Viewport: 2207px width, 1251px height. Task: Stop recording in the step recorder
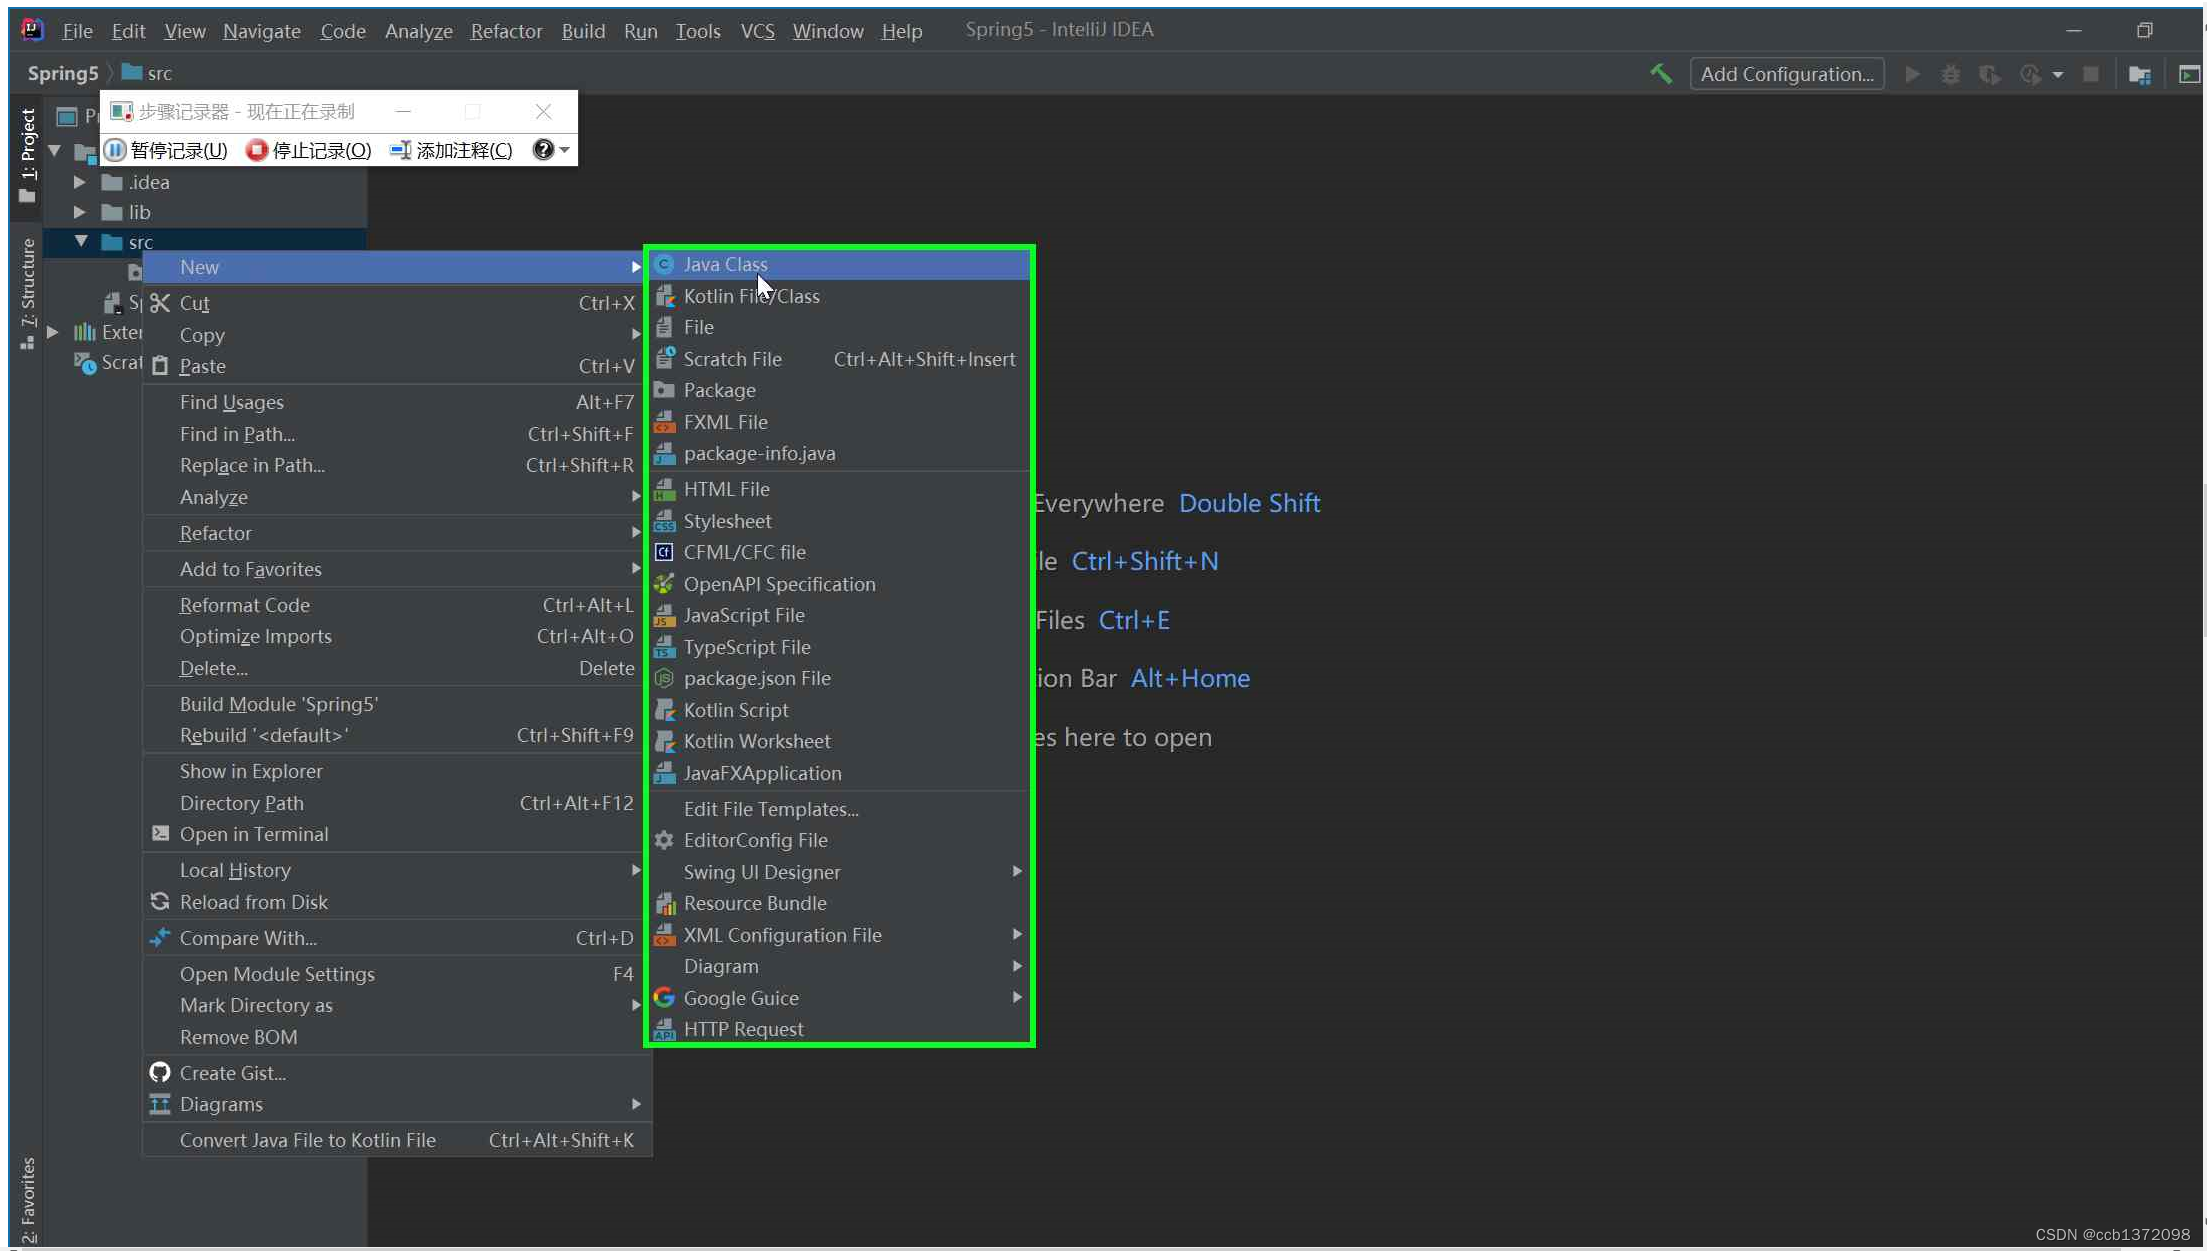[x=309, y=150]
